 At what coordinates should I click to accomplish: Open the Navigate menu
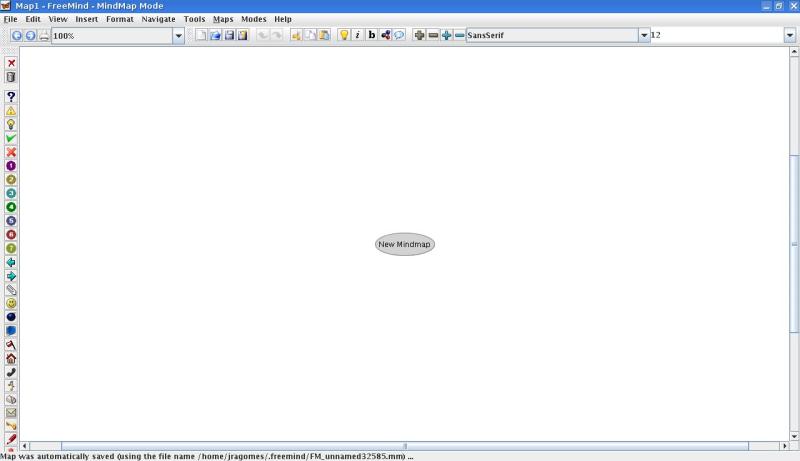click(x=158, y=19)
